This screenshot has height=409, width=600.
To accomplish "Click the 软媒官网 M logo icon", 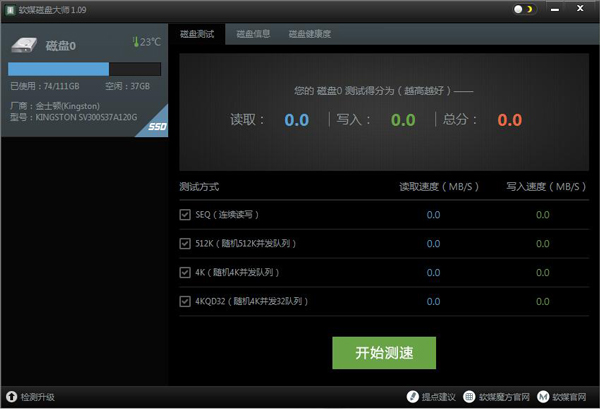I will [543, 397].
